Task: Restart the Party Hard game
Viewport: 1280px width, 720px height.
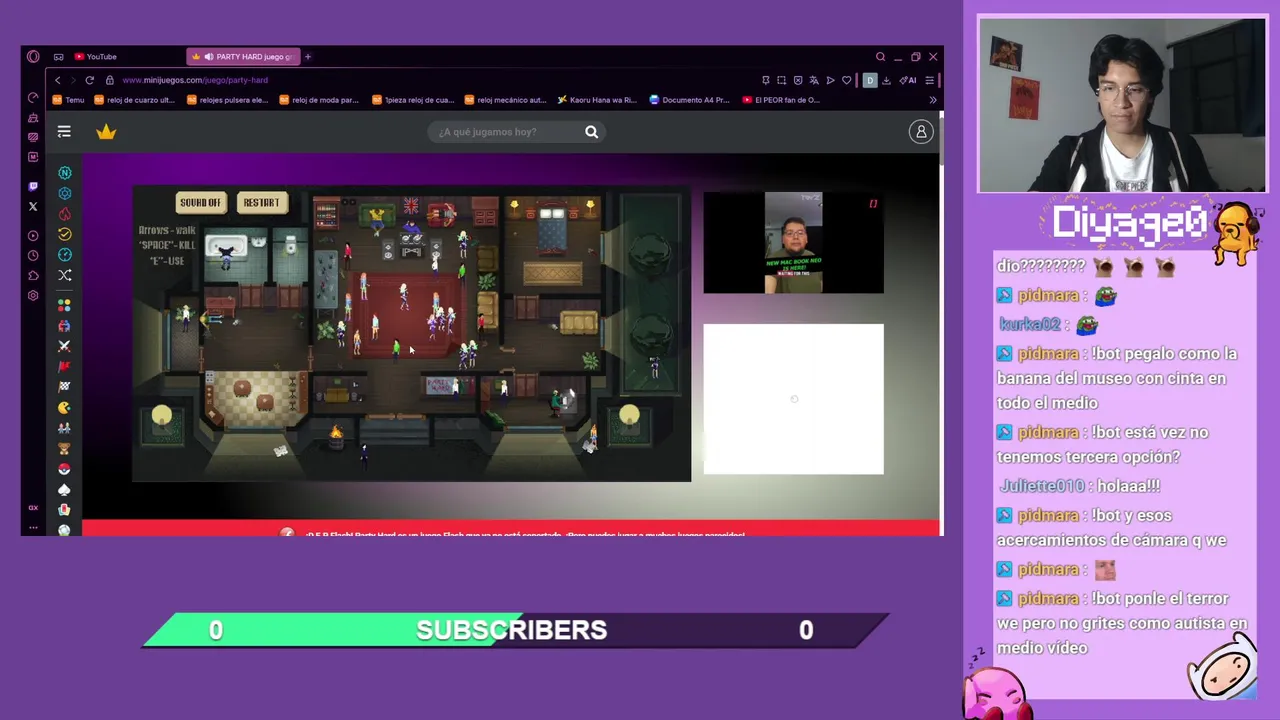Action: point(261,203)
